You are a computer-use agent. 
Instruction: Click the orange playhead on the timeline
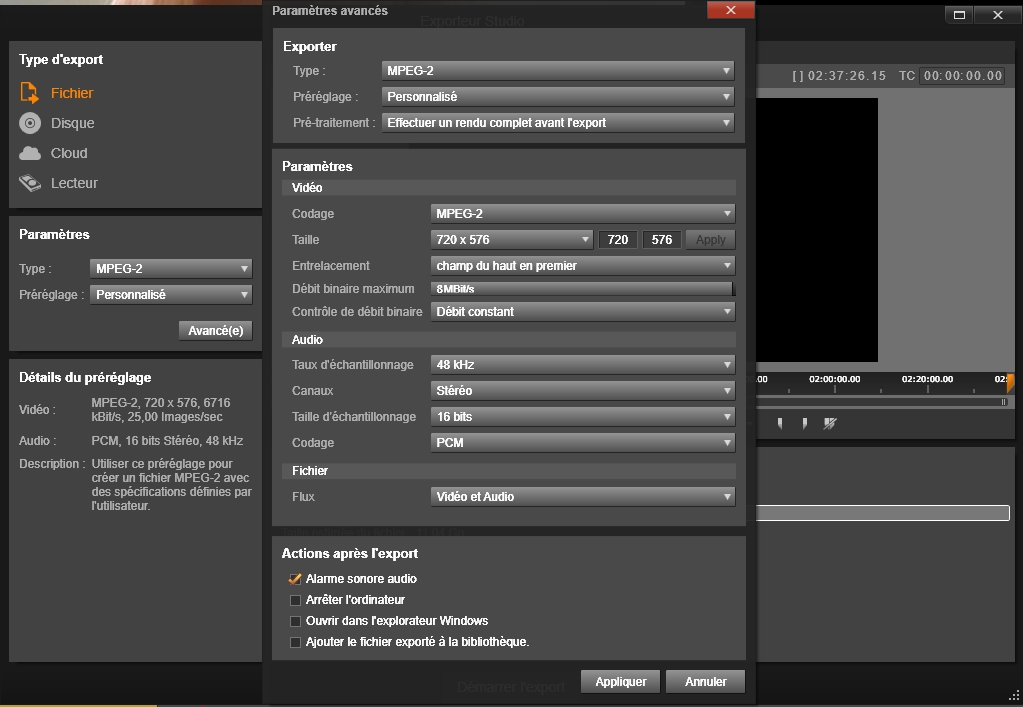click(1010, 382)
